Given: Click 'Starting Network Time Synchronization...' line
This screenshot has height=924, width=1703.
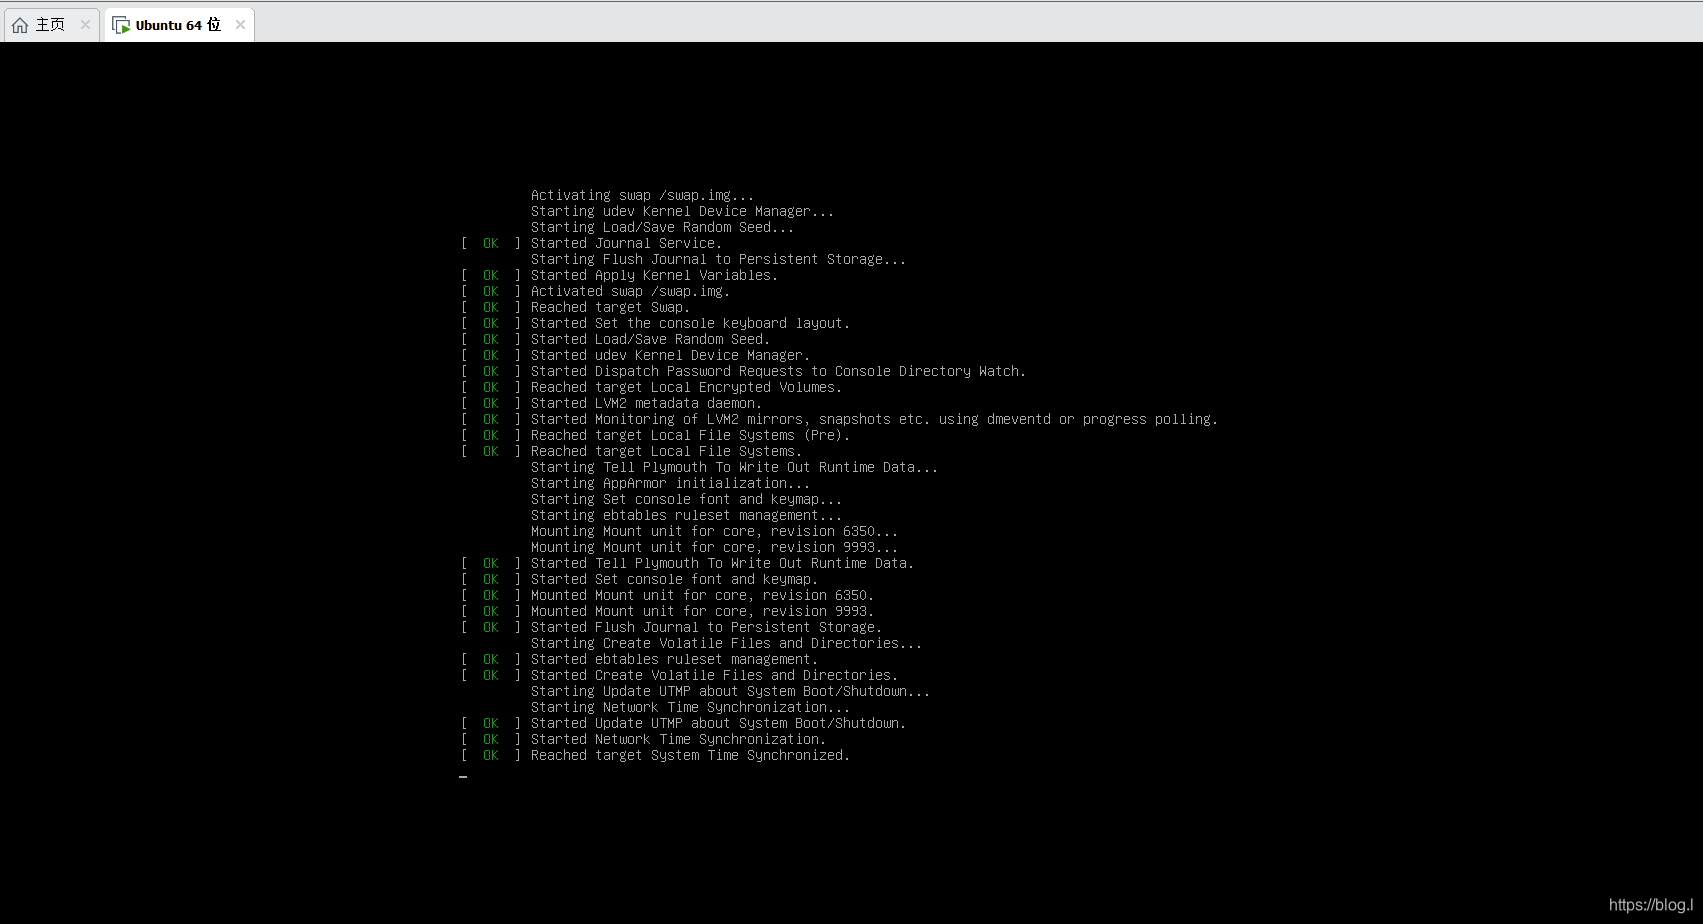Looking at the screenshot, I should (x=690, y=707).
